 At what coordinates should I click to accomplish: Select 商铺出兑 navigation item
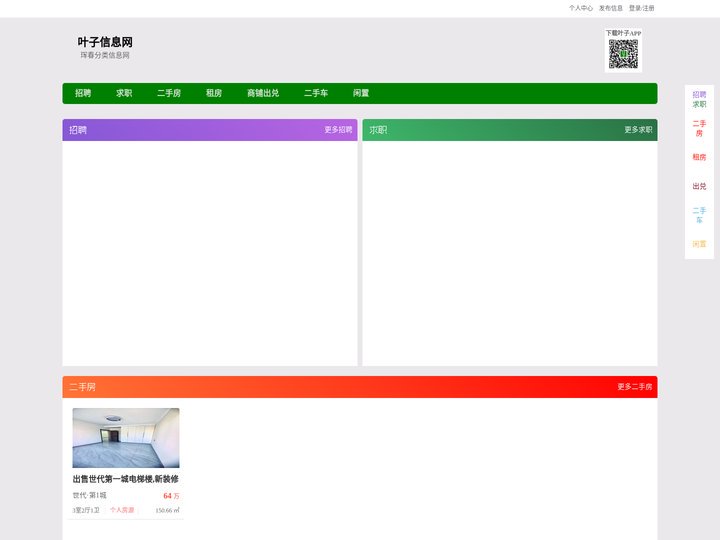[x=263, y=93]
